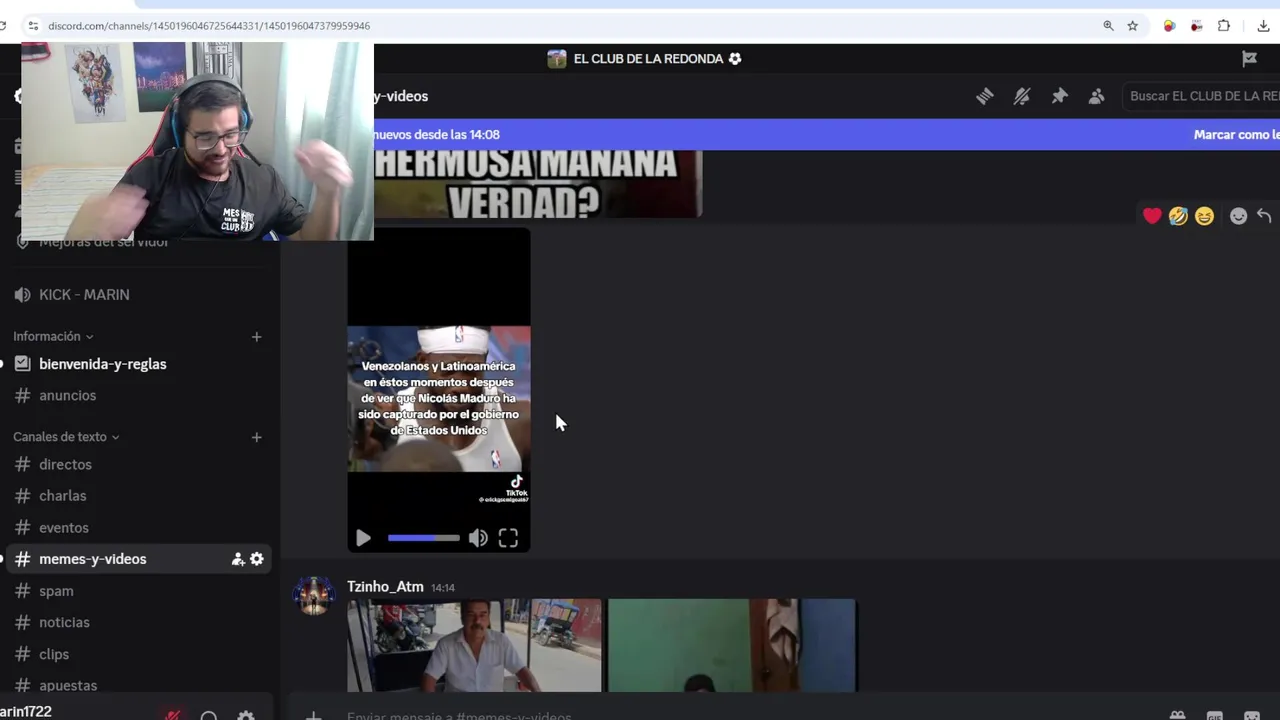Open the multicolor circles browser extension
1280x720 pixels.
[1169, 26]
